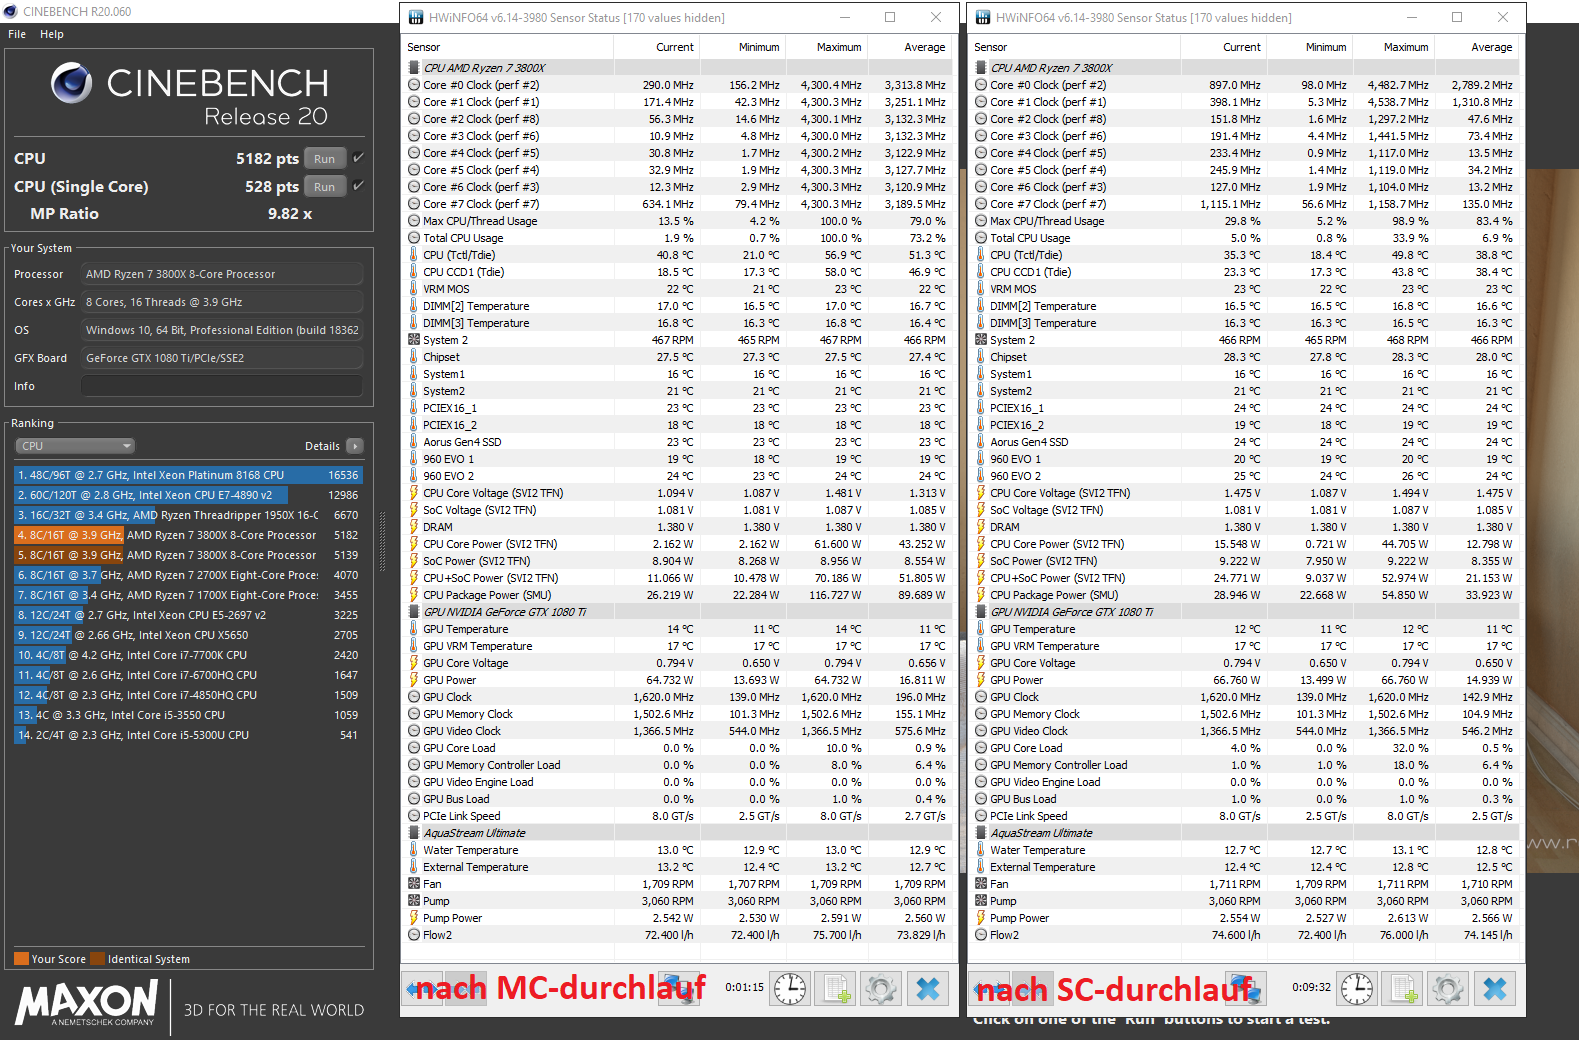Reset min/max with the clock icon, left HWiNFO
This screenshot has width=1579, height=1040.
pyautogui.click(x=790, y=989)
